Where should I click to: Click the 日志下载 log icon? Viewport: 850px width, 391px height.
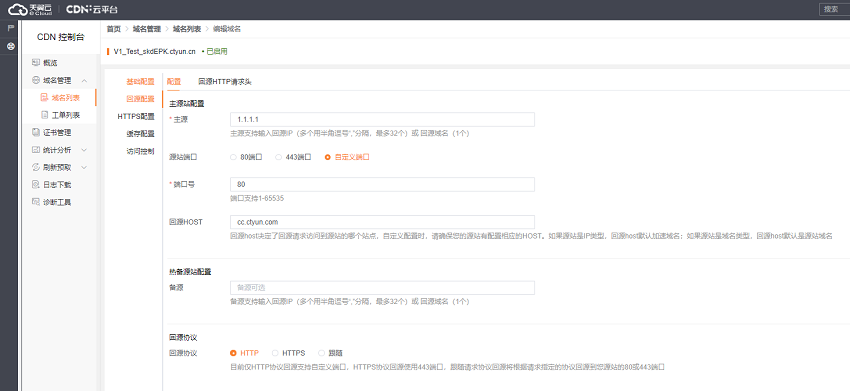(36, 184)
